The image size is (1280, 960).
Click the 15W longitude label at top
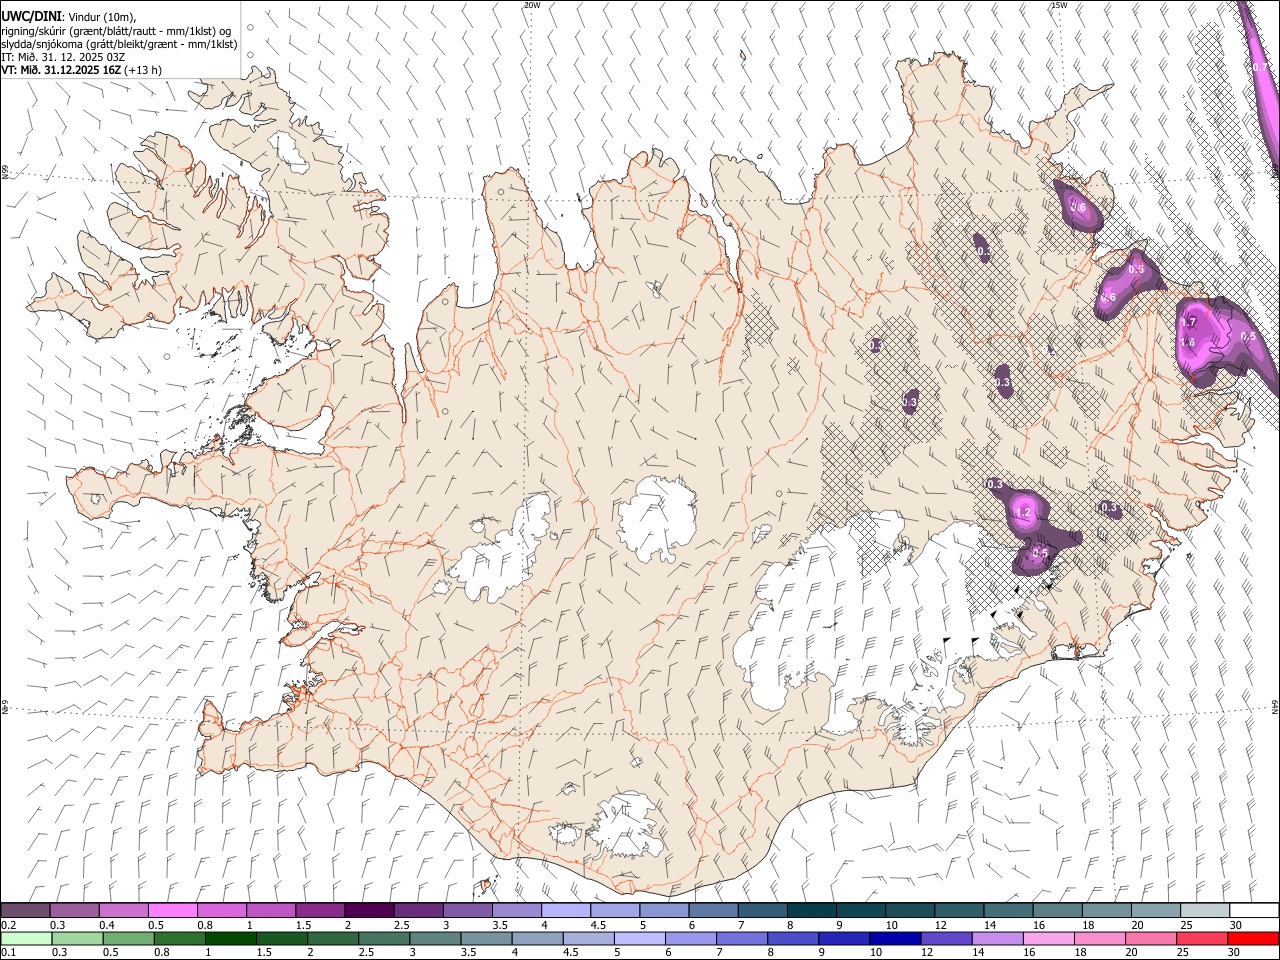1059,5
